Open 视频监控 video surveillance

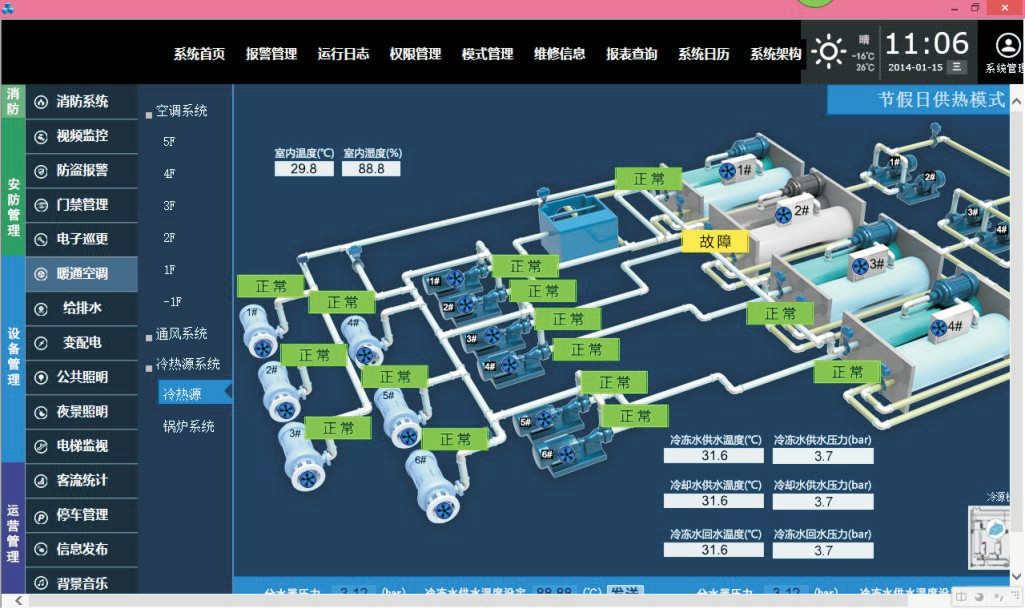click(82, 136)
